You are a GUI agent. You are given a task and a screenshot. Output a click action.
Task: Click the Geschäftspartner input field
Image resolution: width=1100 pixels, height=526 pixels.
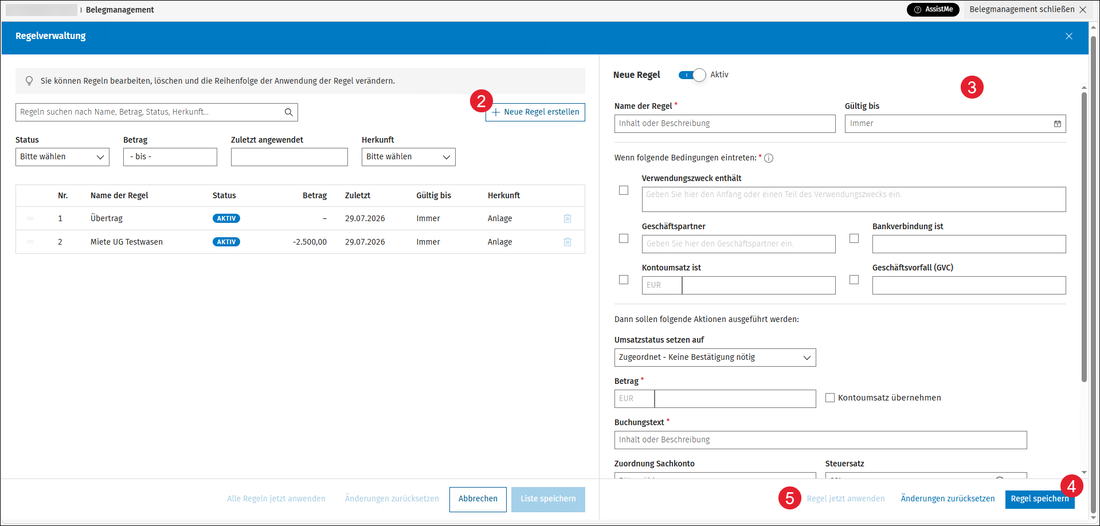739,244
